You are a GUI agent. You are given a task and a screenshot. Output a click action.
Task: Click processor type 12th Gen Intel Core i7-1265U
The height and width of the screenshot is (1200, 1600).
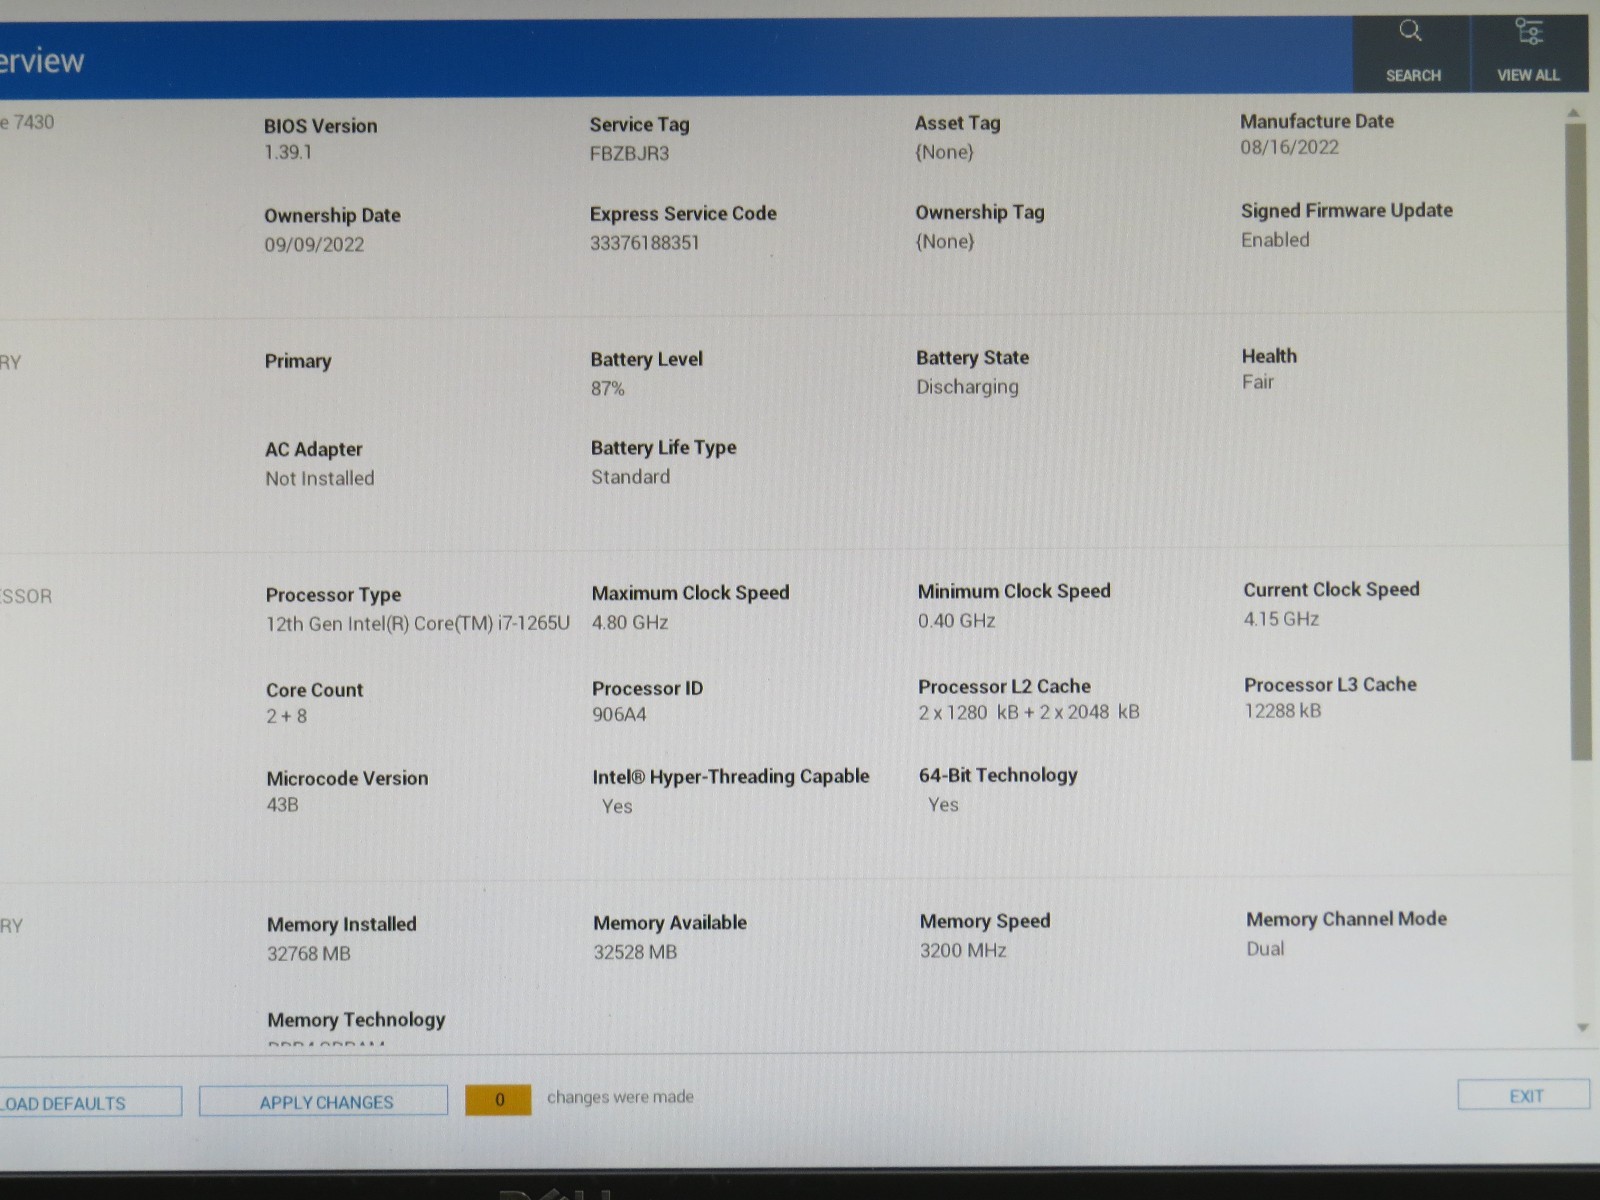[418, 624]
